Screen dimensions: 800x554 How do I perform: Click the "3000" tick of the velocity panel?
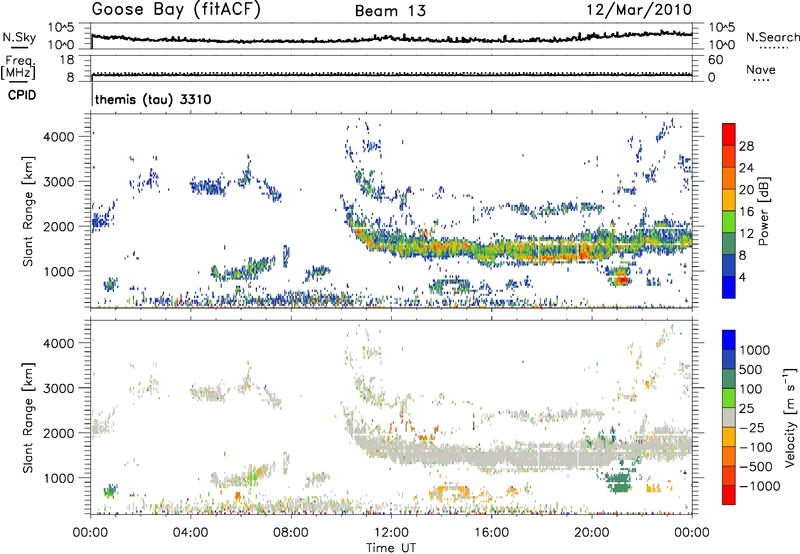click(59, 388)
